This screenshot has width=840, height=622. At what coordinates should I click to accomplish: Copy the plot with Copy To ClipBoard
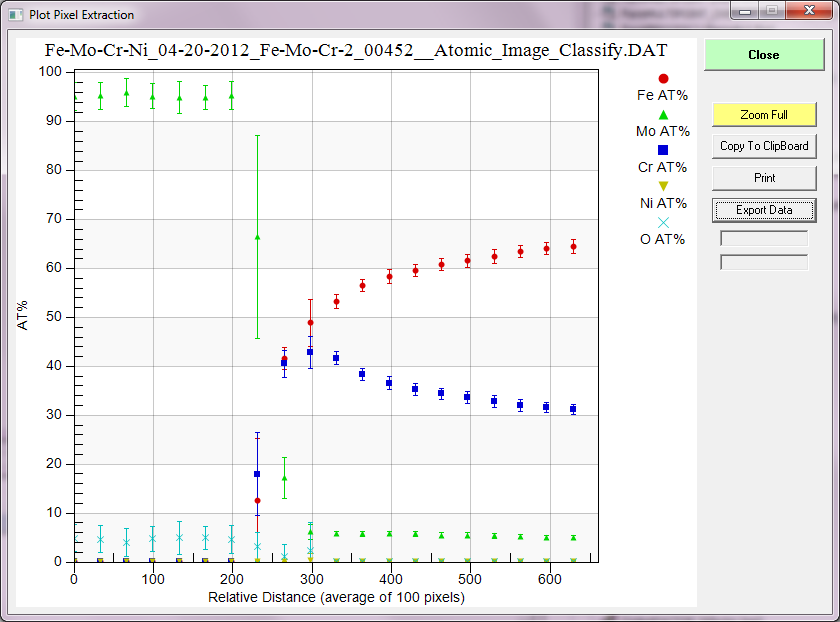coord(764,146)
